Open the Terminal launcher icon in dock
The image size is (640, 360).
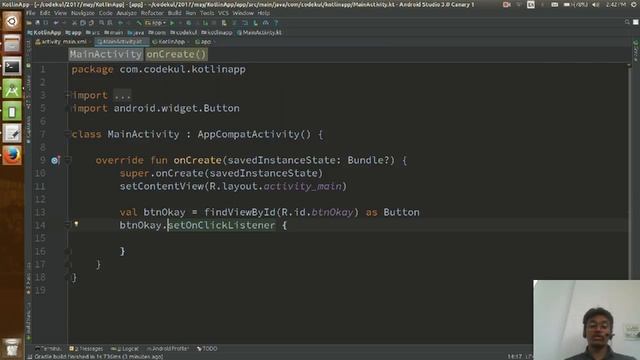coord(12,66)
